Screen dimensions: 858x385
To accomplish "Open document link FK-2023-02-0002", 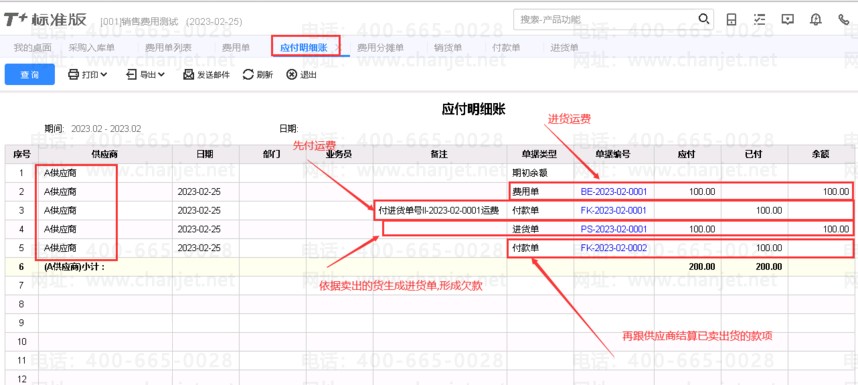I will point(613,248).
